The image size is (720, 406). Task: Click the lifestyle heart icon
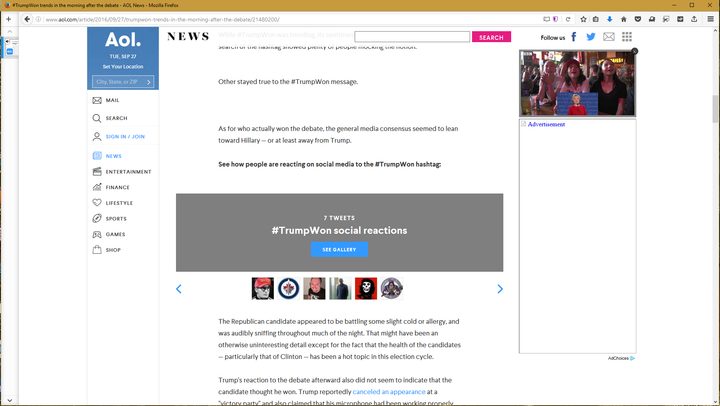pyautogui.click(x=97, y=203)
